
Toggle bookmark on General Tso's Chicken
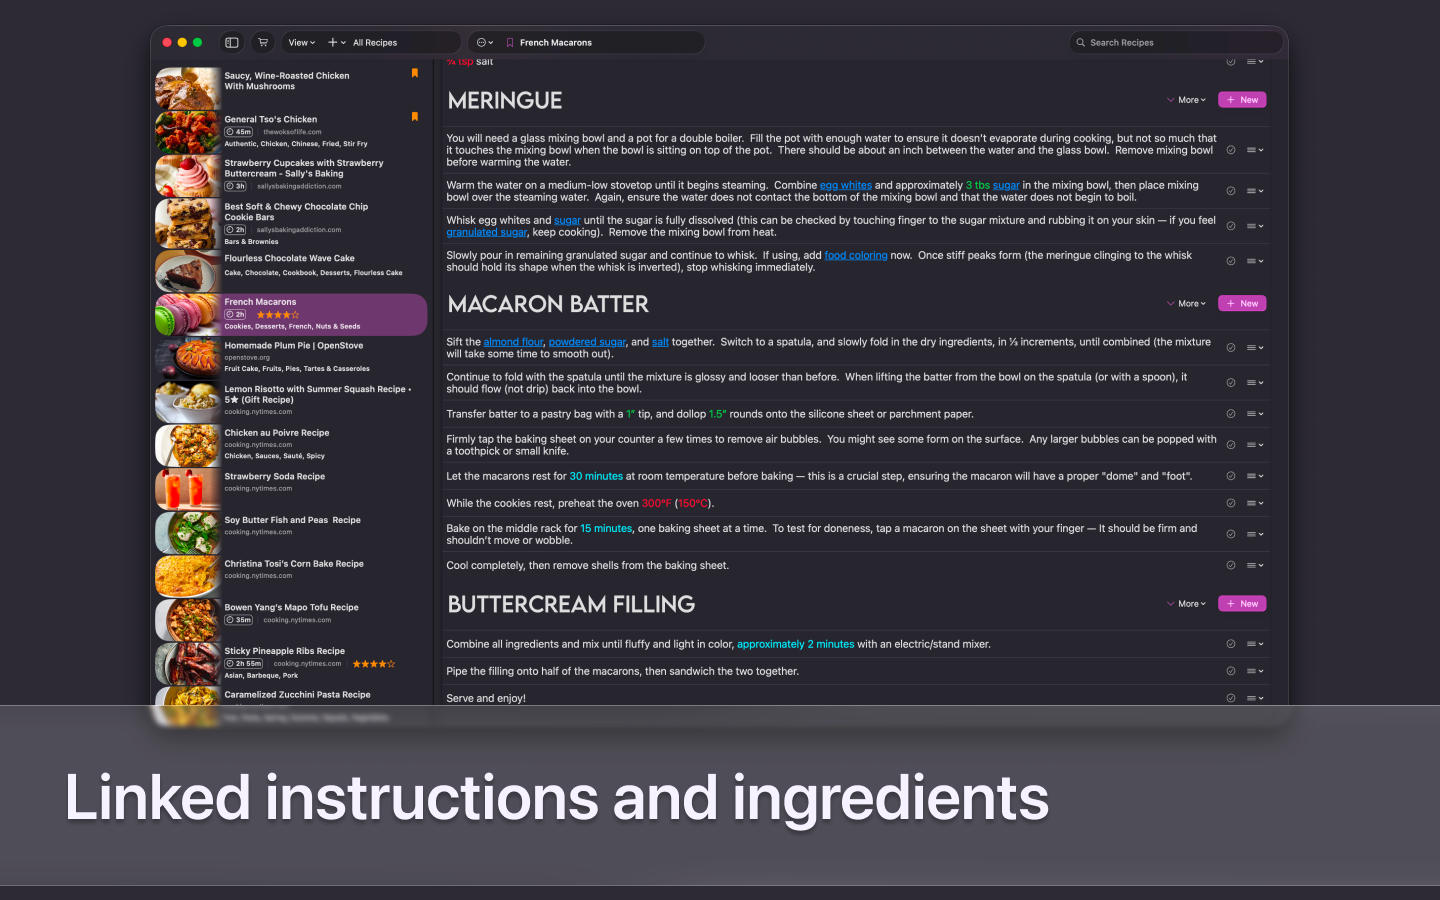point(415,117)
